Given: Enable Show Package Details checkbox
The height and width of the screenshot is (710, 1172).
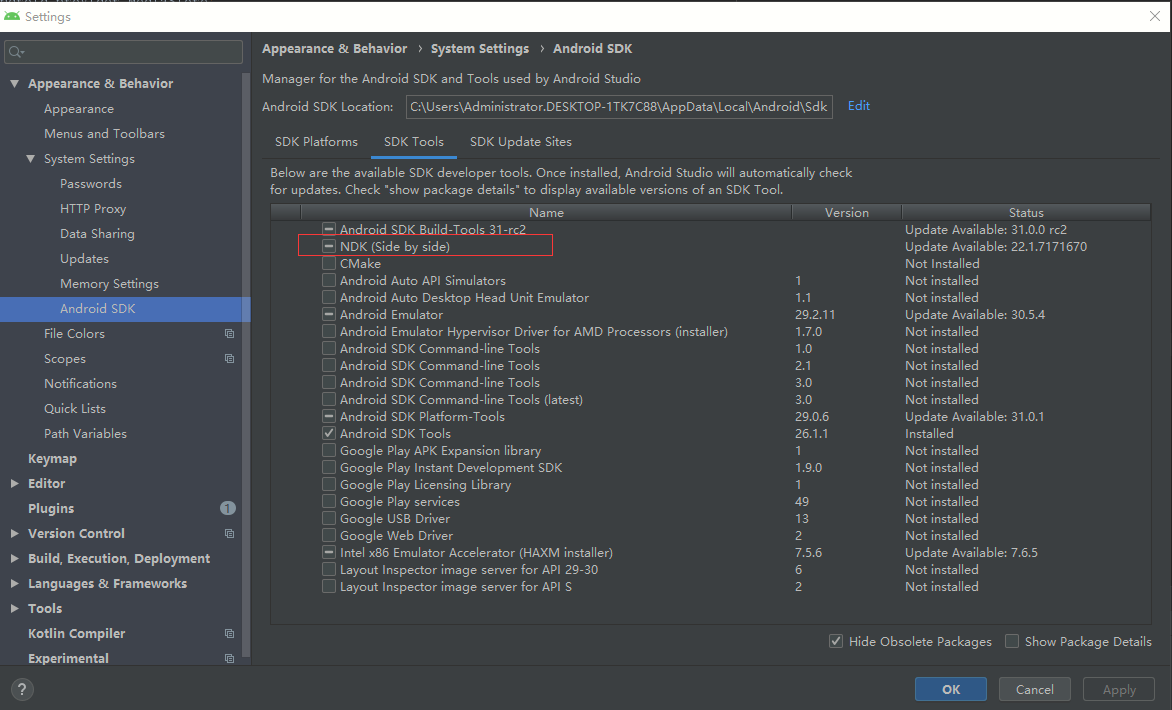Looking at the screenshot, I should [x=1012, y=641].
